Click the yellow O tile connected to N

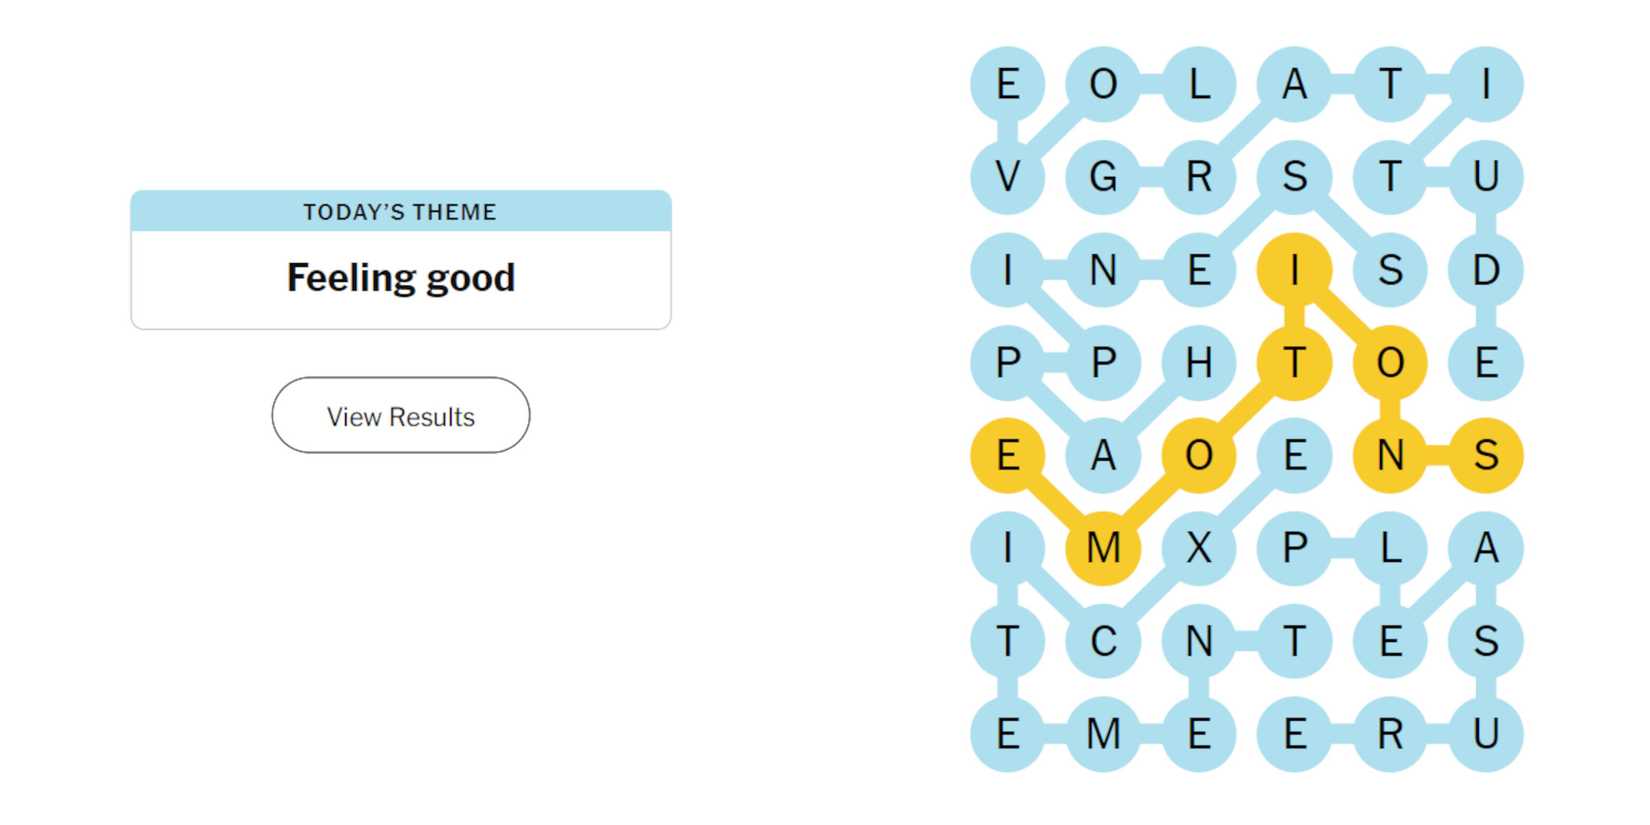(1389, 364)
